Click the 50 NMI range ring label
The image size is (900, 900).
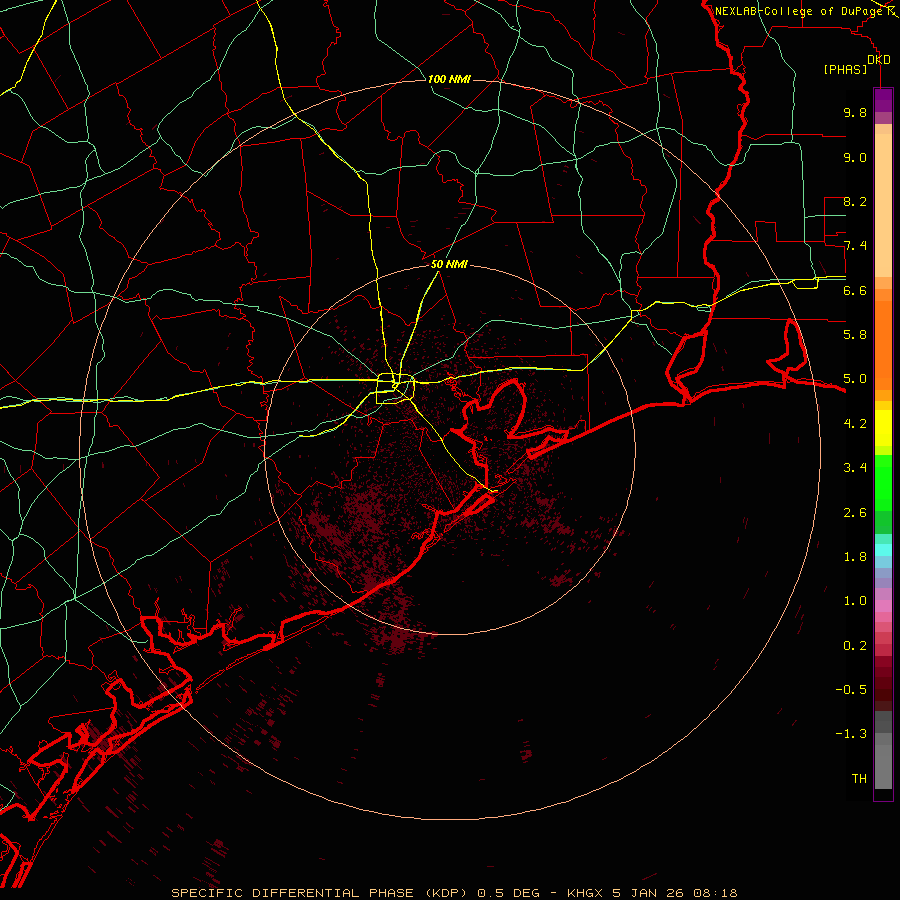449,265
